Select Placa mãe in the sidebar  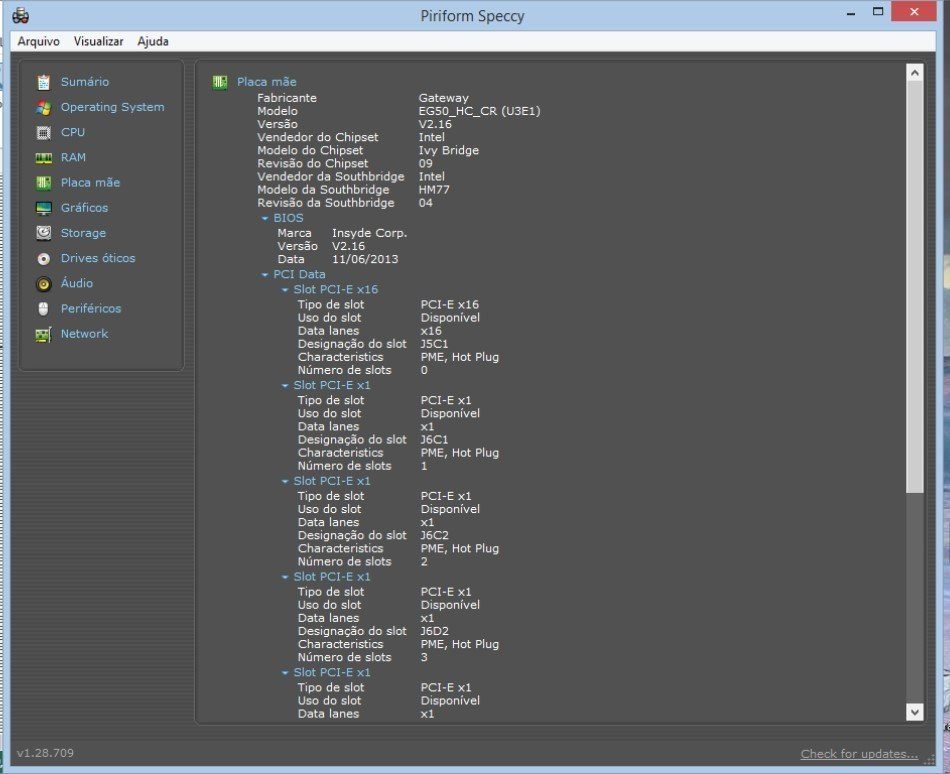click(90, 182)
